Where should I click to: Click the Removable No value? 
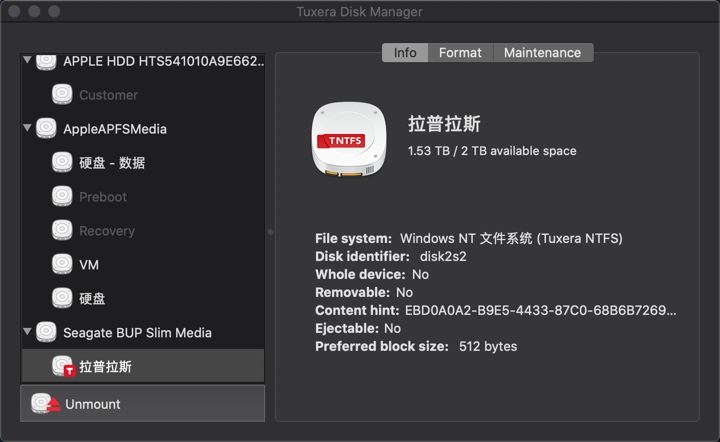(x=404, y=292)
